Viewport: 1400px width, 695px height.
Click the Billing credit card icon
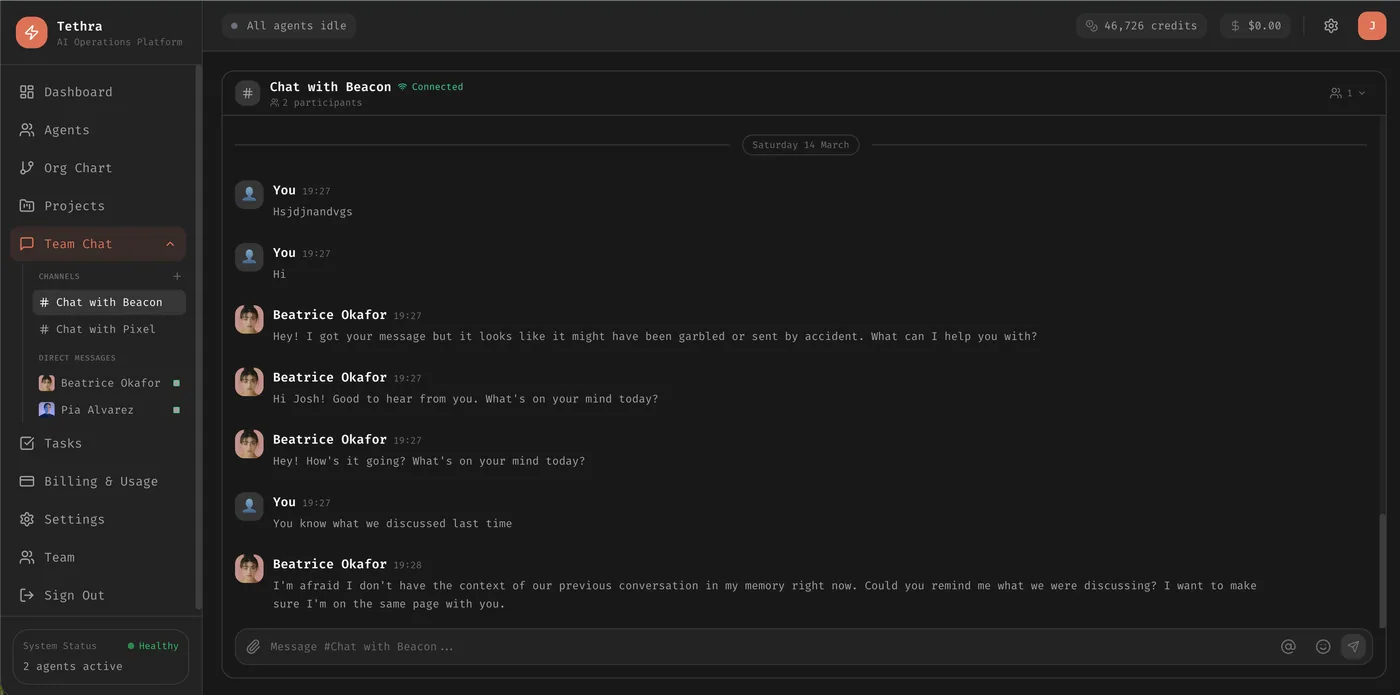click(x=27, y=481)
